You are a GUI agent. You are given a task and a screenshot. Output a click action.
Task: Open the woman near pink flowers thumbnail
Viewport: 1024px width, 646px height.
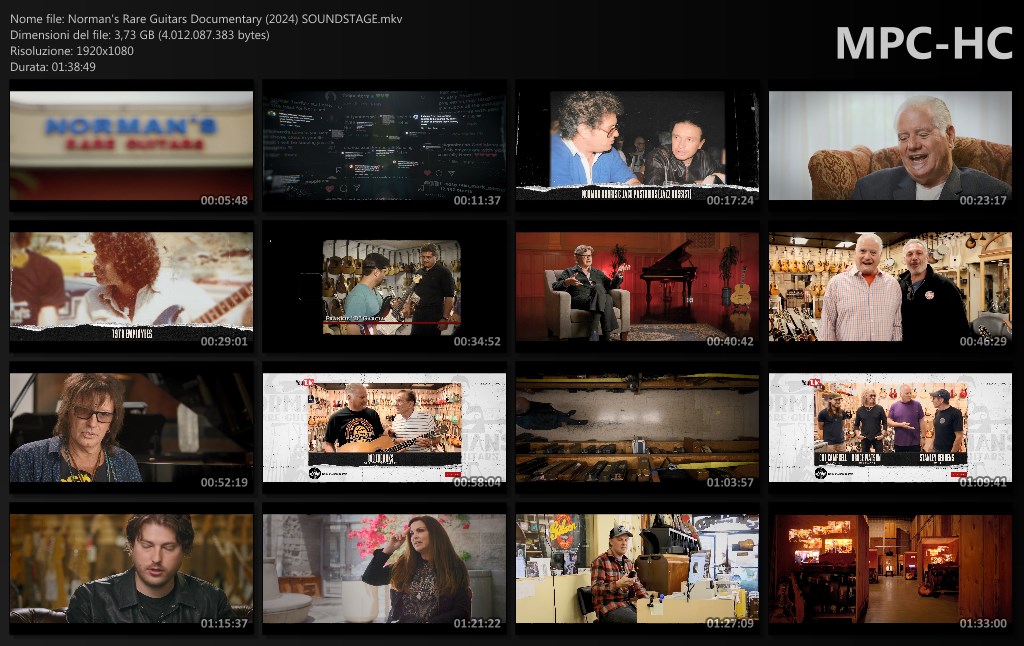click(384, 569)
